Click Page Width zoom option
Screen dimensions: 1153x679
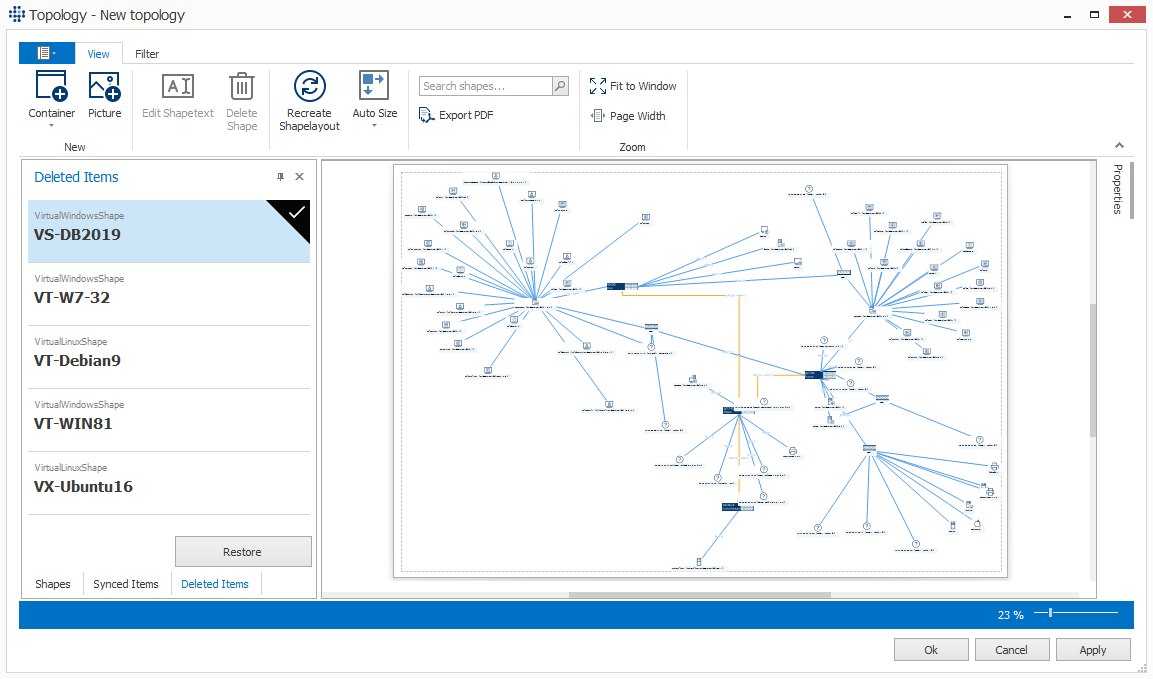point(628,116)
